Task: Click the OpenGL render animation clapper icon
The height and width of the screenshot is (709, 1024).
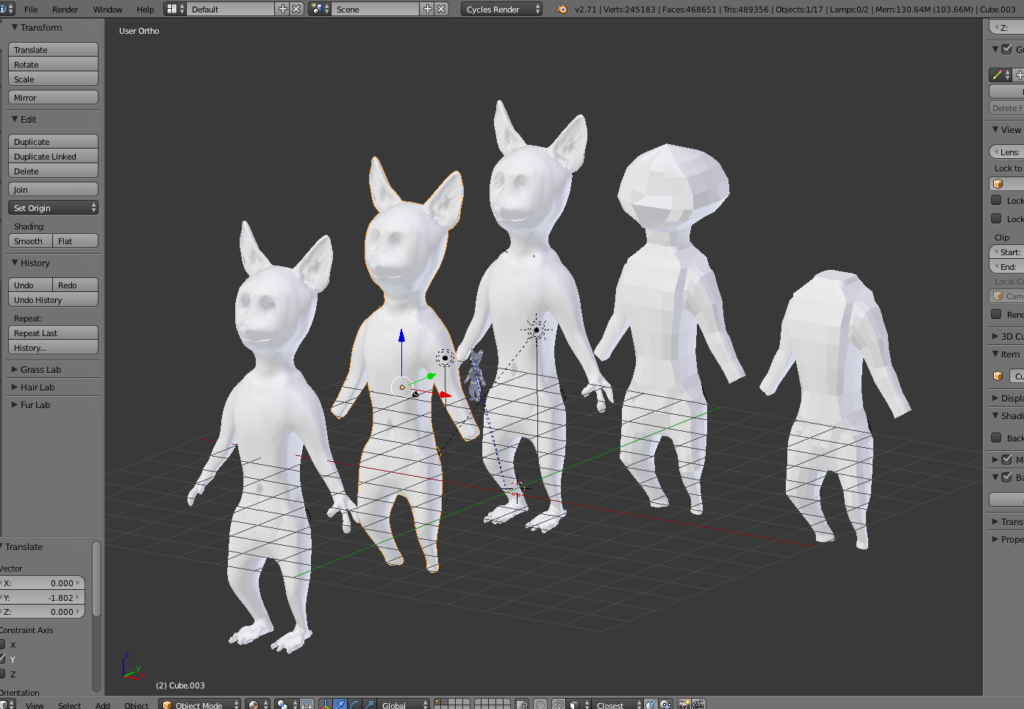Action: coord(697,704)
